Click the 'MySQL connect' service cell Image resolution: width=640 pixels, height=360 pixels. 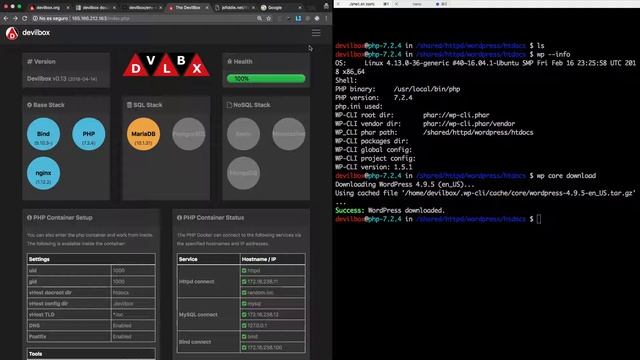pyautogui.click(x=209, y=314)
